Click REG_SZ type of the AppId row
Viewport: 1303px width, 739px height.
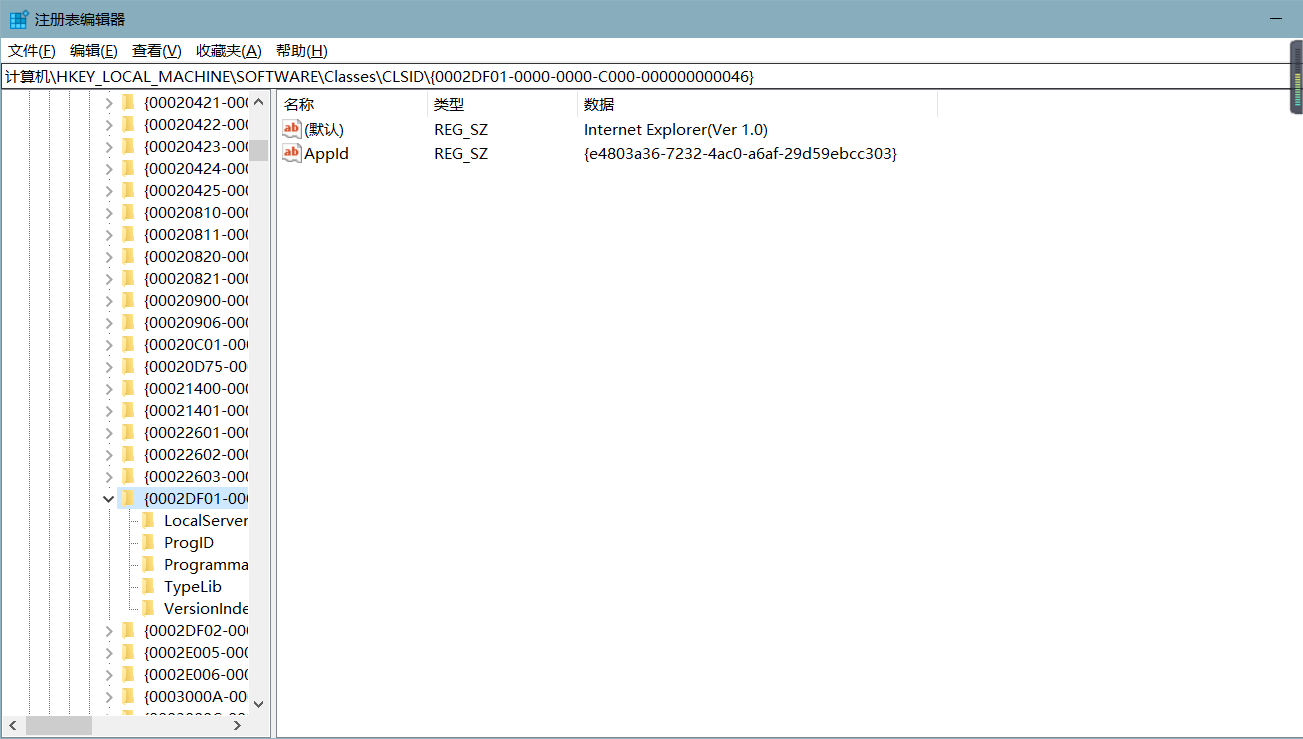(461, 154)
